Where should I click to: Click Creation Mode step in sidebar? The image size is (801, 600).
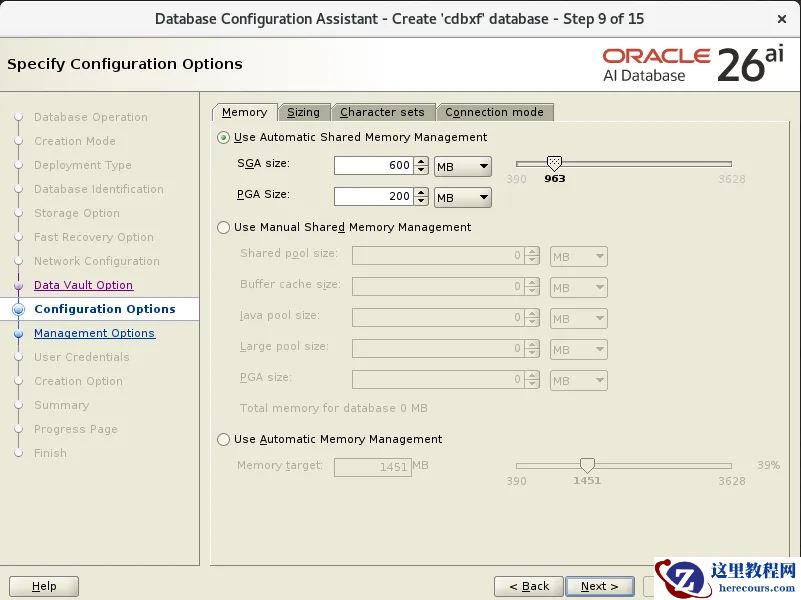[75, 141]
